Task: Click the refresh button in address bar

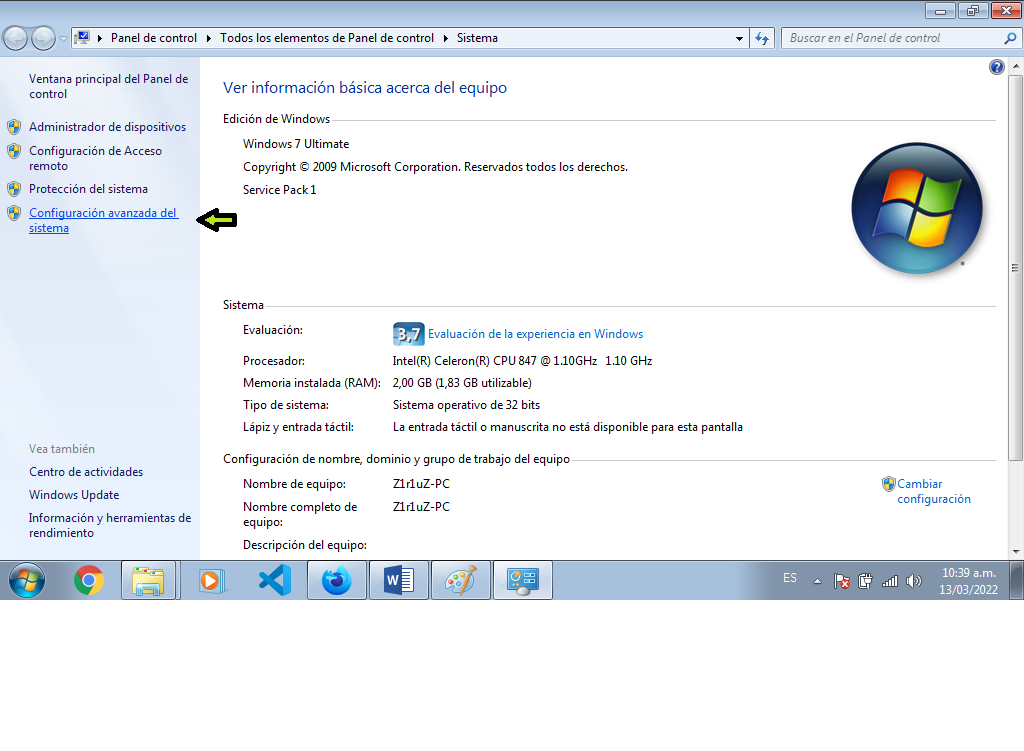Action: 762,39
